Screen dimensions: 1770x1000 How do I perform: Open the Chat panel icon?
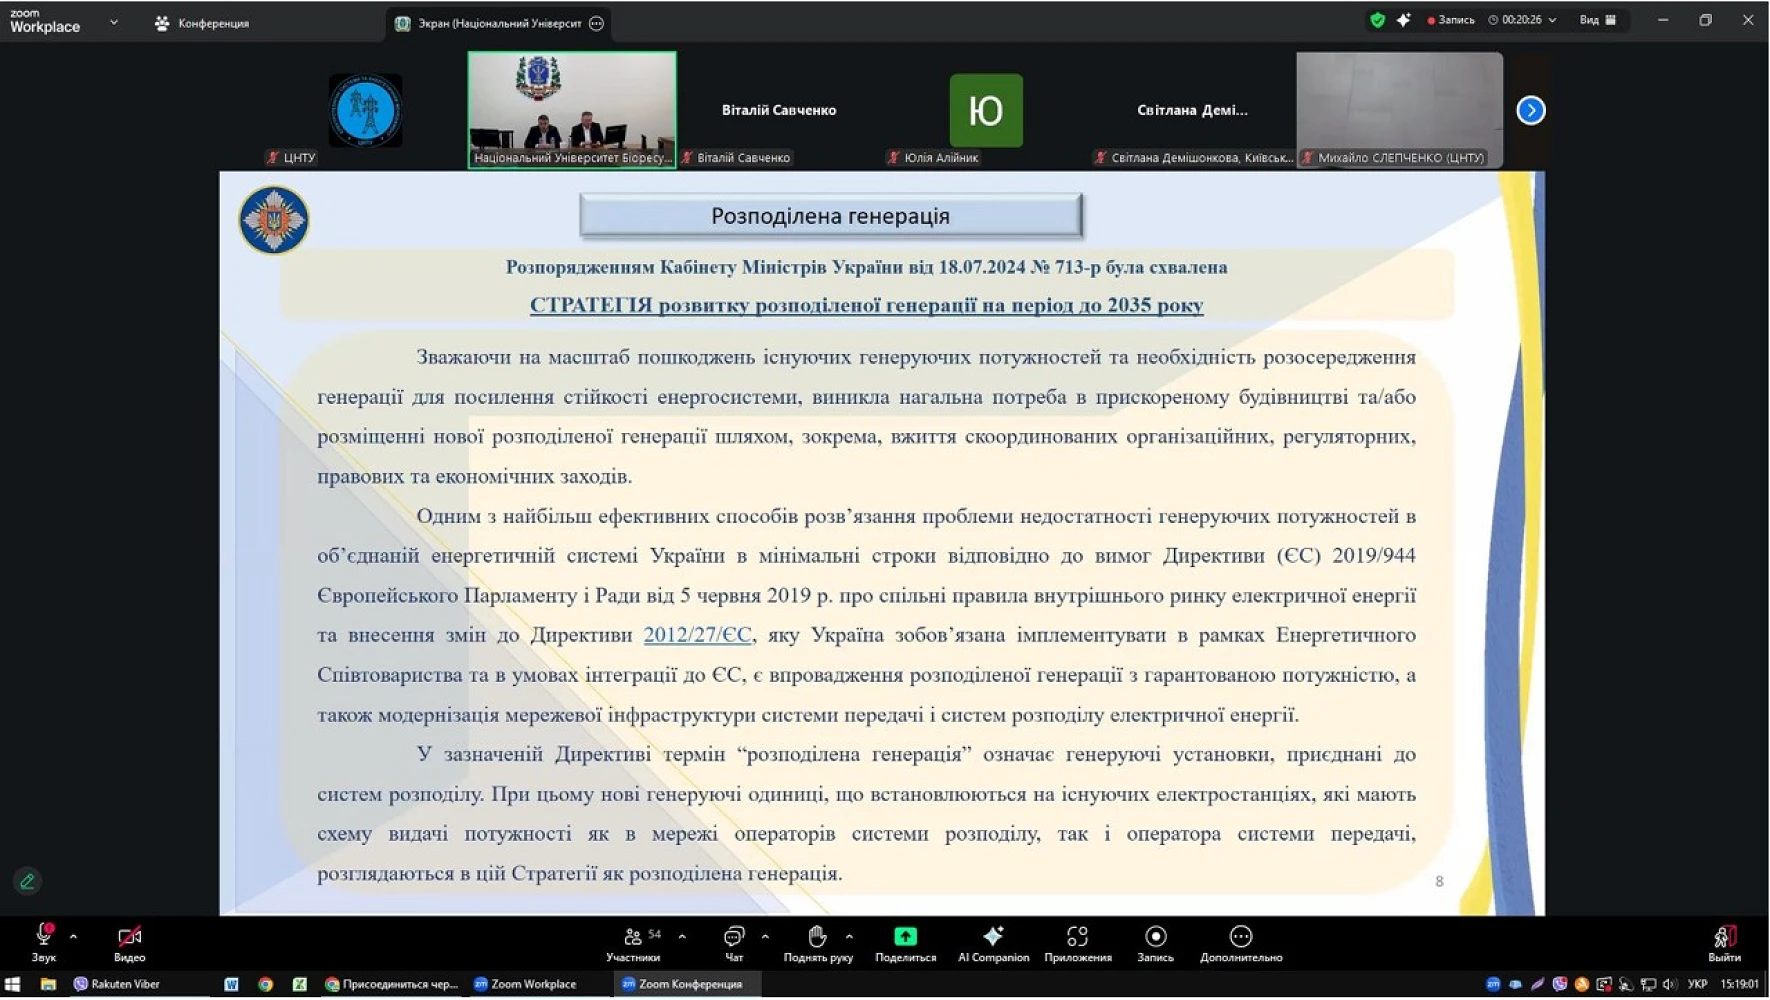pos(734,937)
